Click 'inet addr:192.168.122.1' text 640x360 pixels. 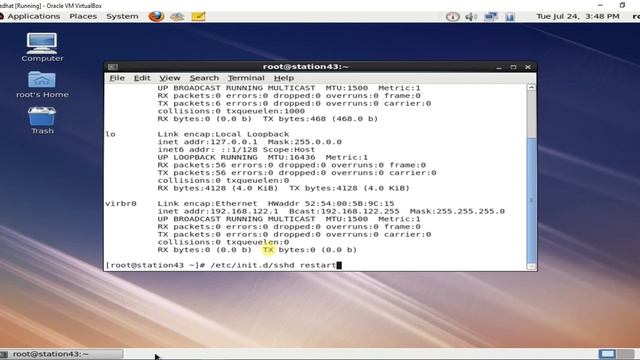pyautogui.click(x=218, y=211)
